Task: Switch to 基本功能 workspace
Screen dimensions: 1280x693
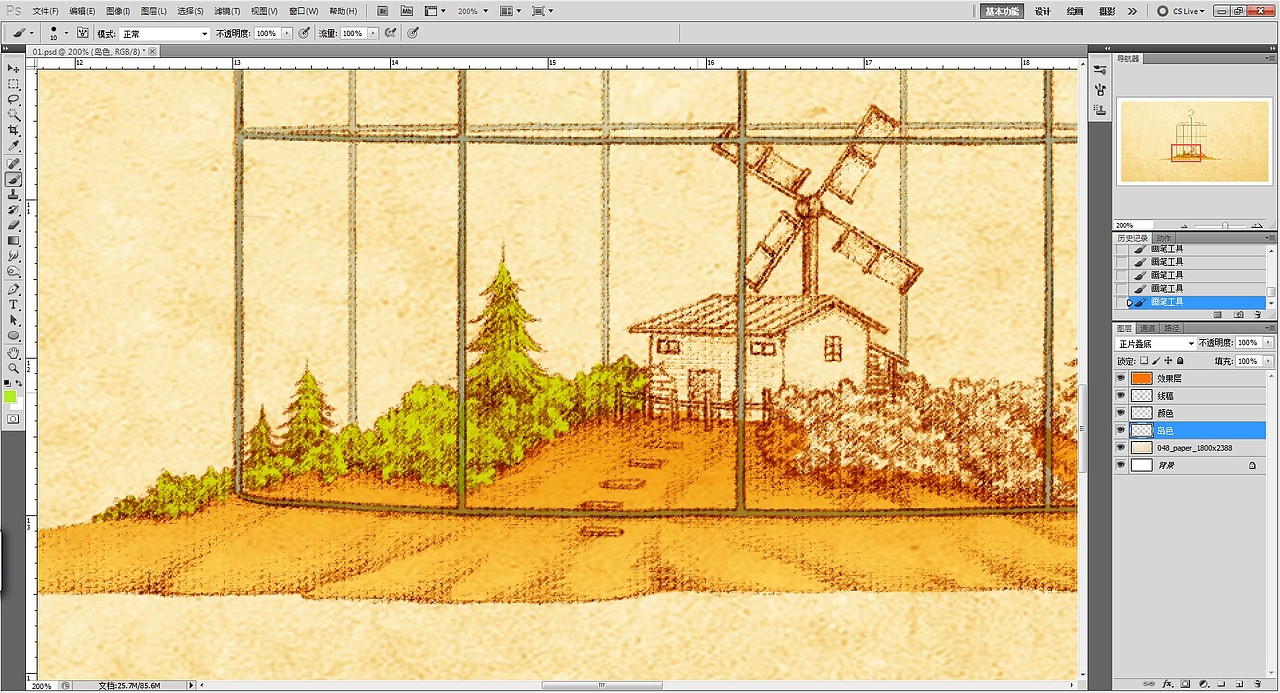Action: point(1001,11)
